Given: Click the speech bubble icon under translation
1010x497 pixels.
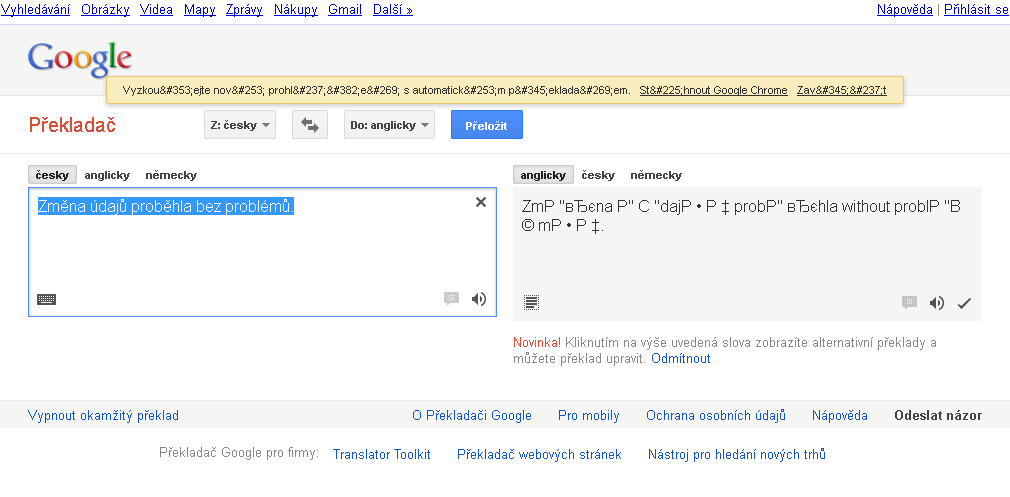Looking at the screenshot, I should tap(909, 303).
